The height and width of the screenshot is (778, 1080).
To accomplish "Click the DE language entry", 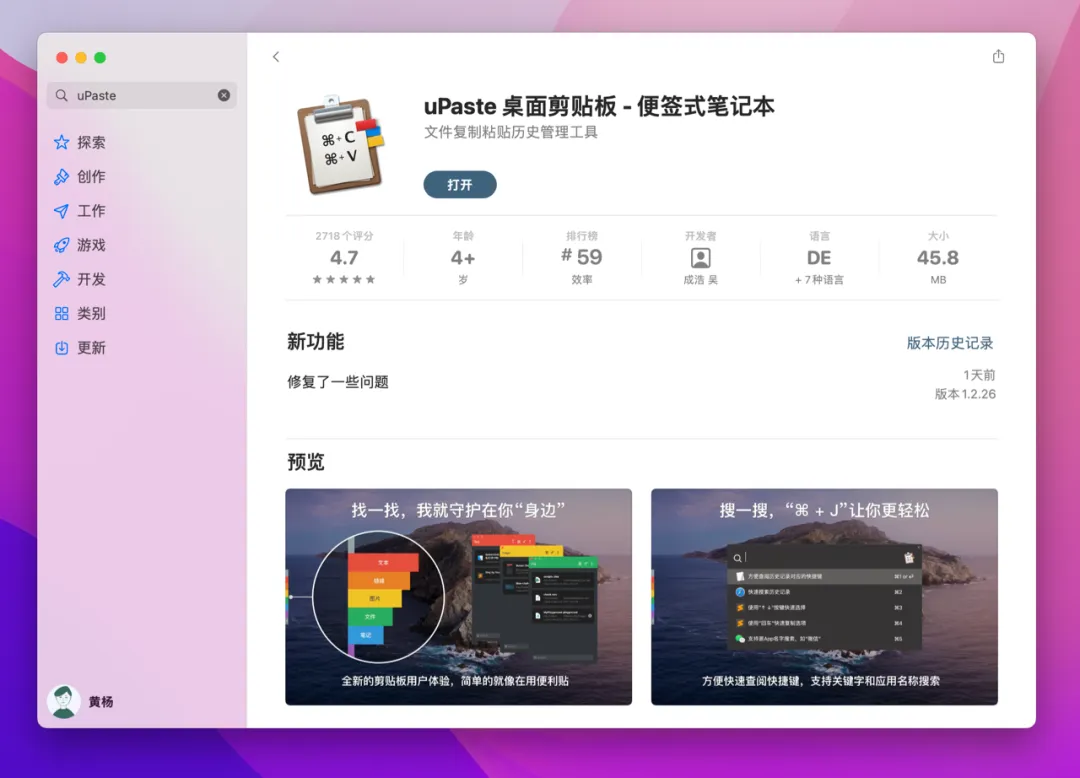I will tap(819, 258).
